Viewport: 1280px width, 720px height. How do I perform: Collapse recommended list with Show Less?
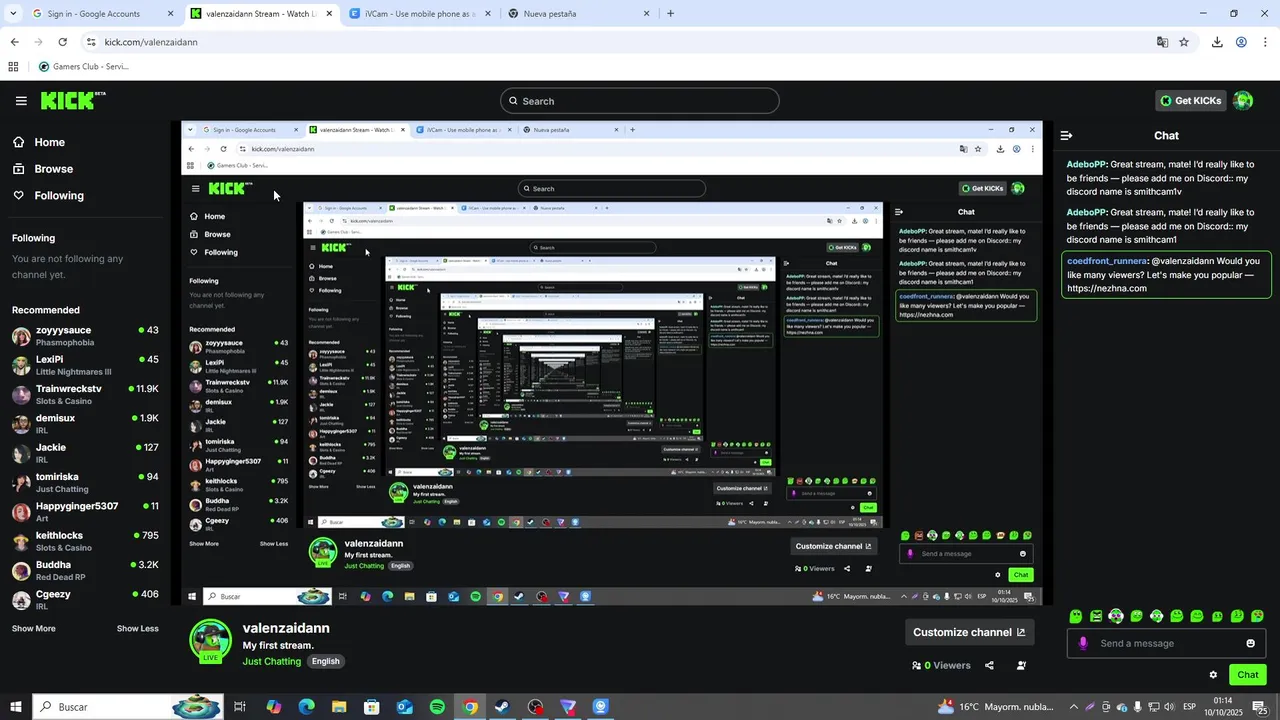[138, 629]
